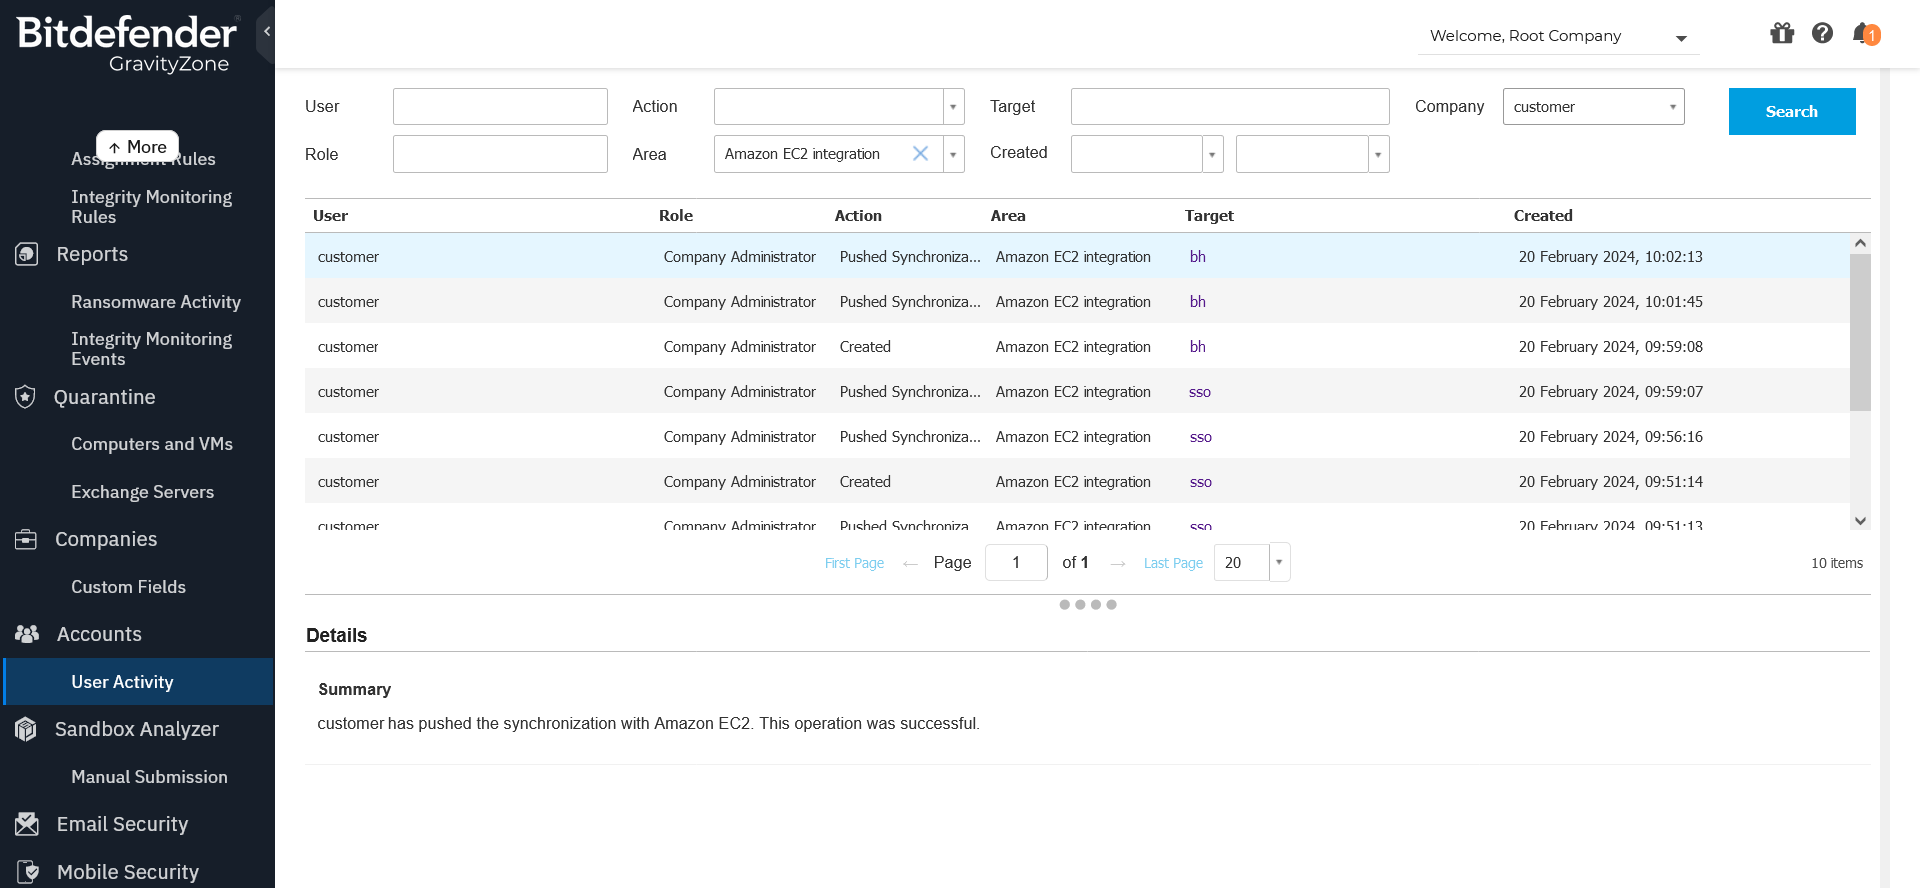The width and height of the screenshot is (1920, 888).
Task: Open Integrity Monitoring Events page
Action: 151,349
